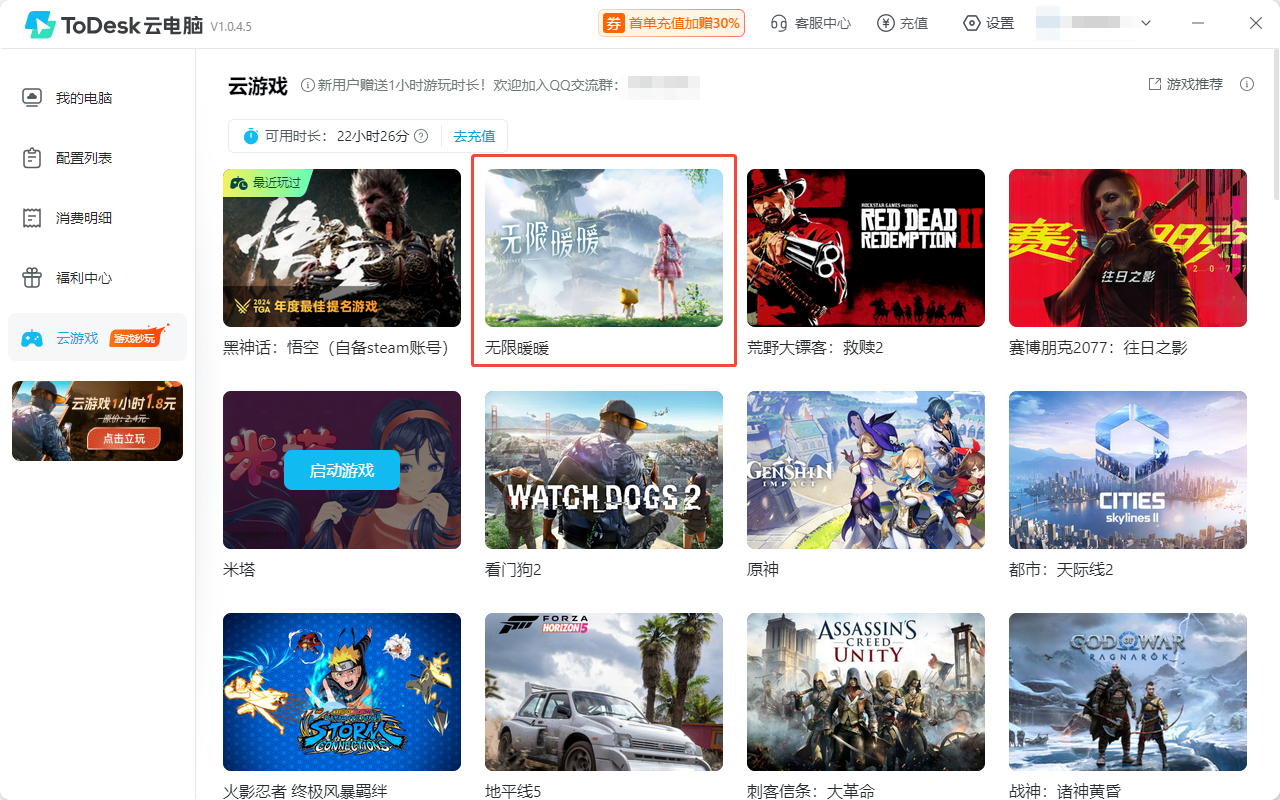Open 配置列表 sidebar item
The width and height of the screenshot is (1280, 800).
pyautogui.click(x=97, y=158)
